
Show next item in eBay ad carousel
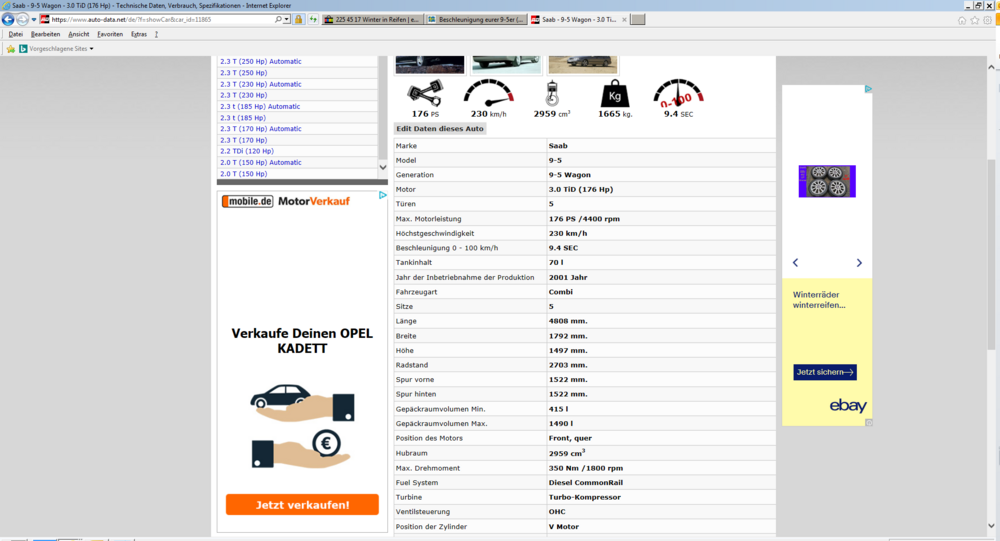click(x=859, y=263)
